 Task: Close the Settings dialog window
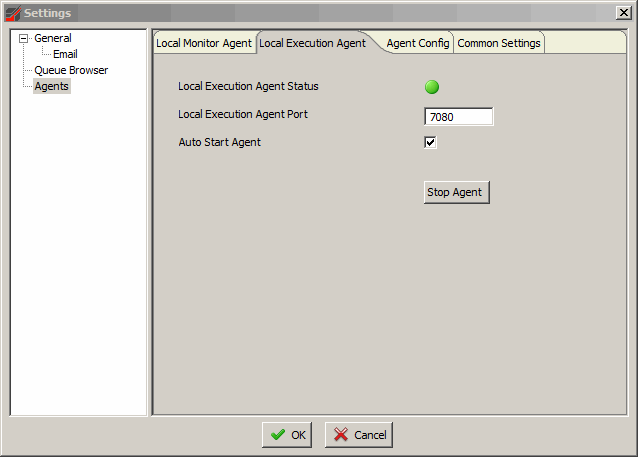coord(624,12)
